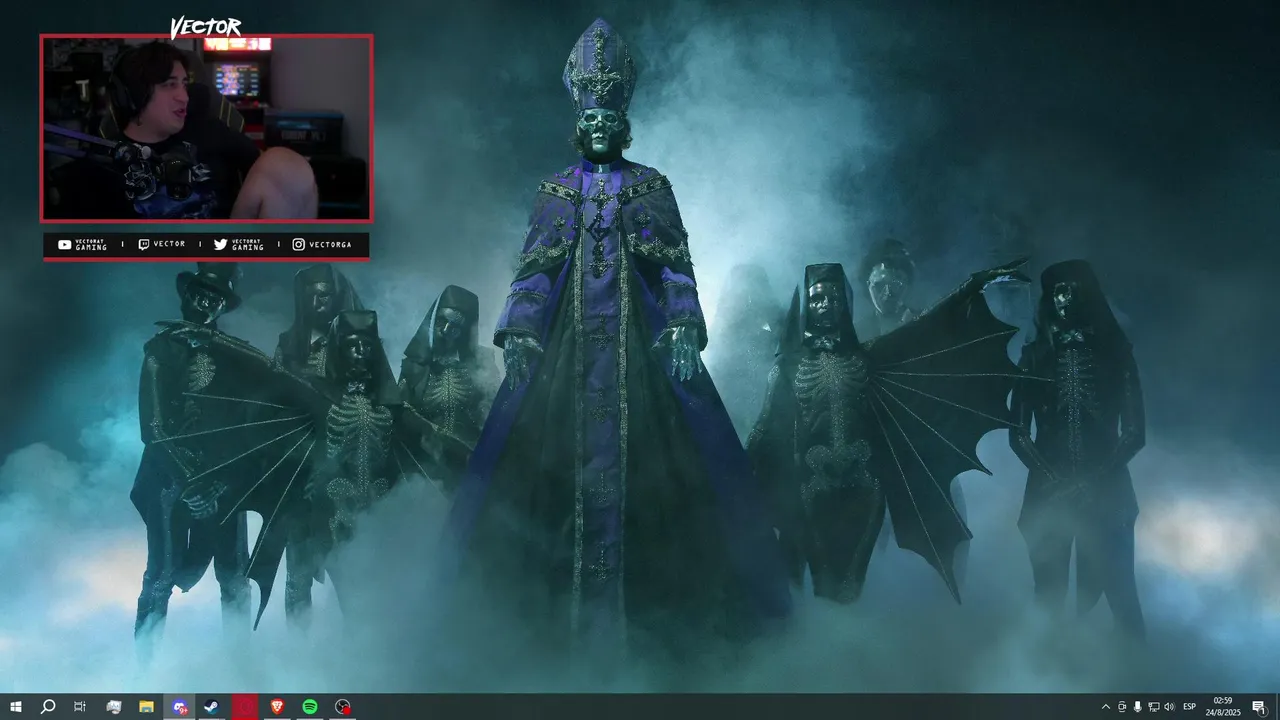The width and height of the screenshot is (1280, 720).
Task: Open the app left of File Explorer
Action: 114,707
